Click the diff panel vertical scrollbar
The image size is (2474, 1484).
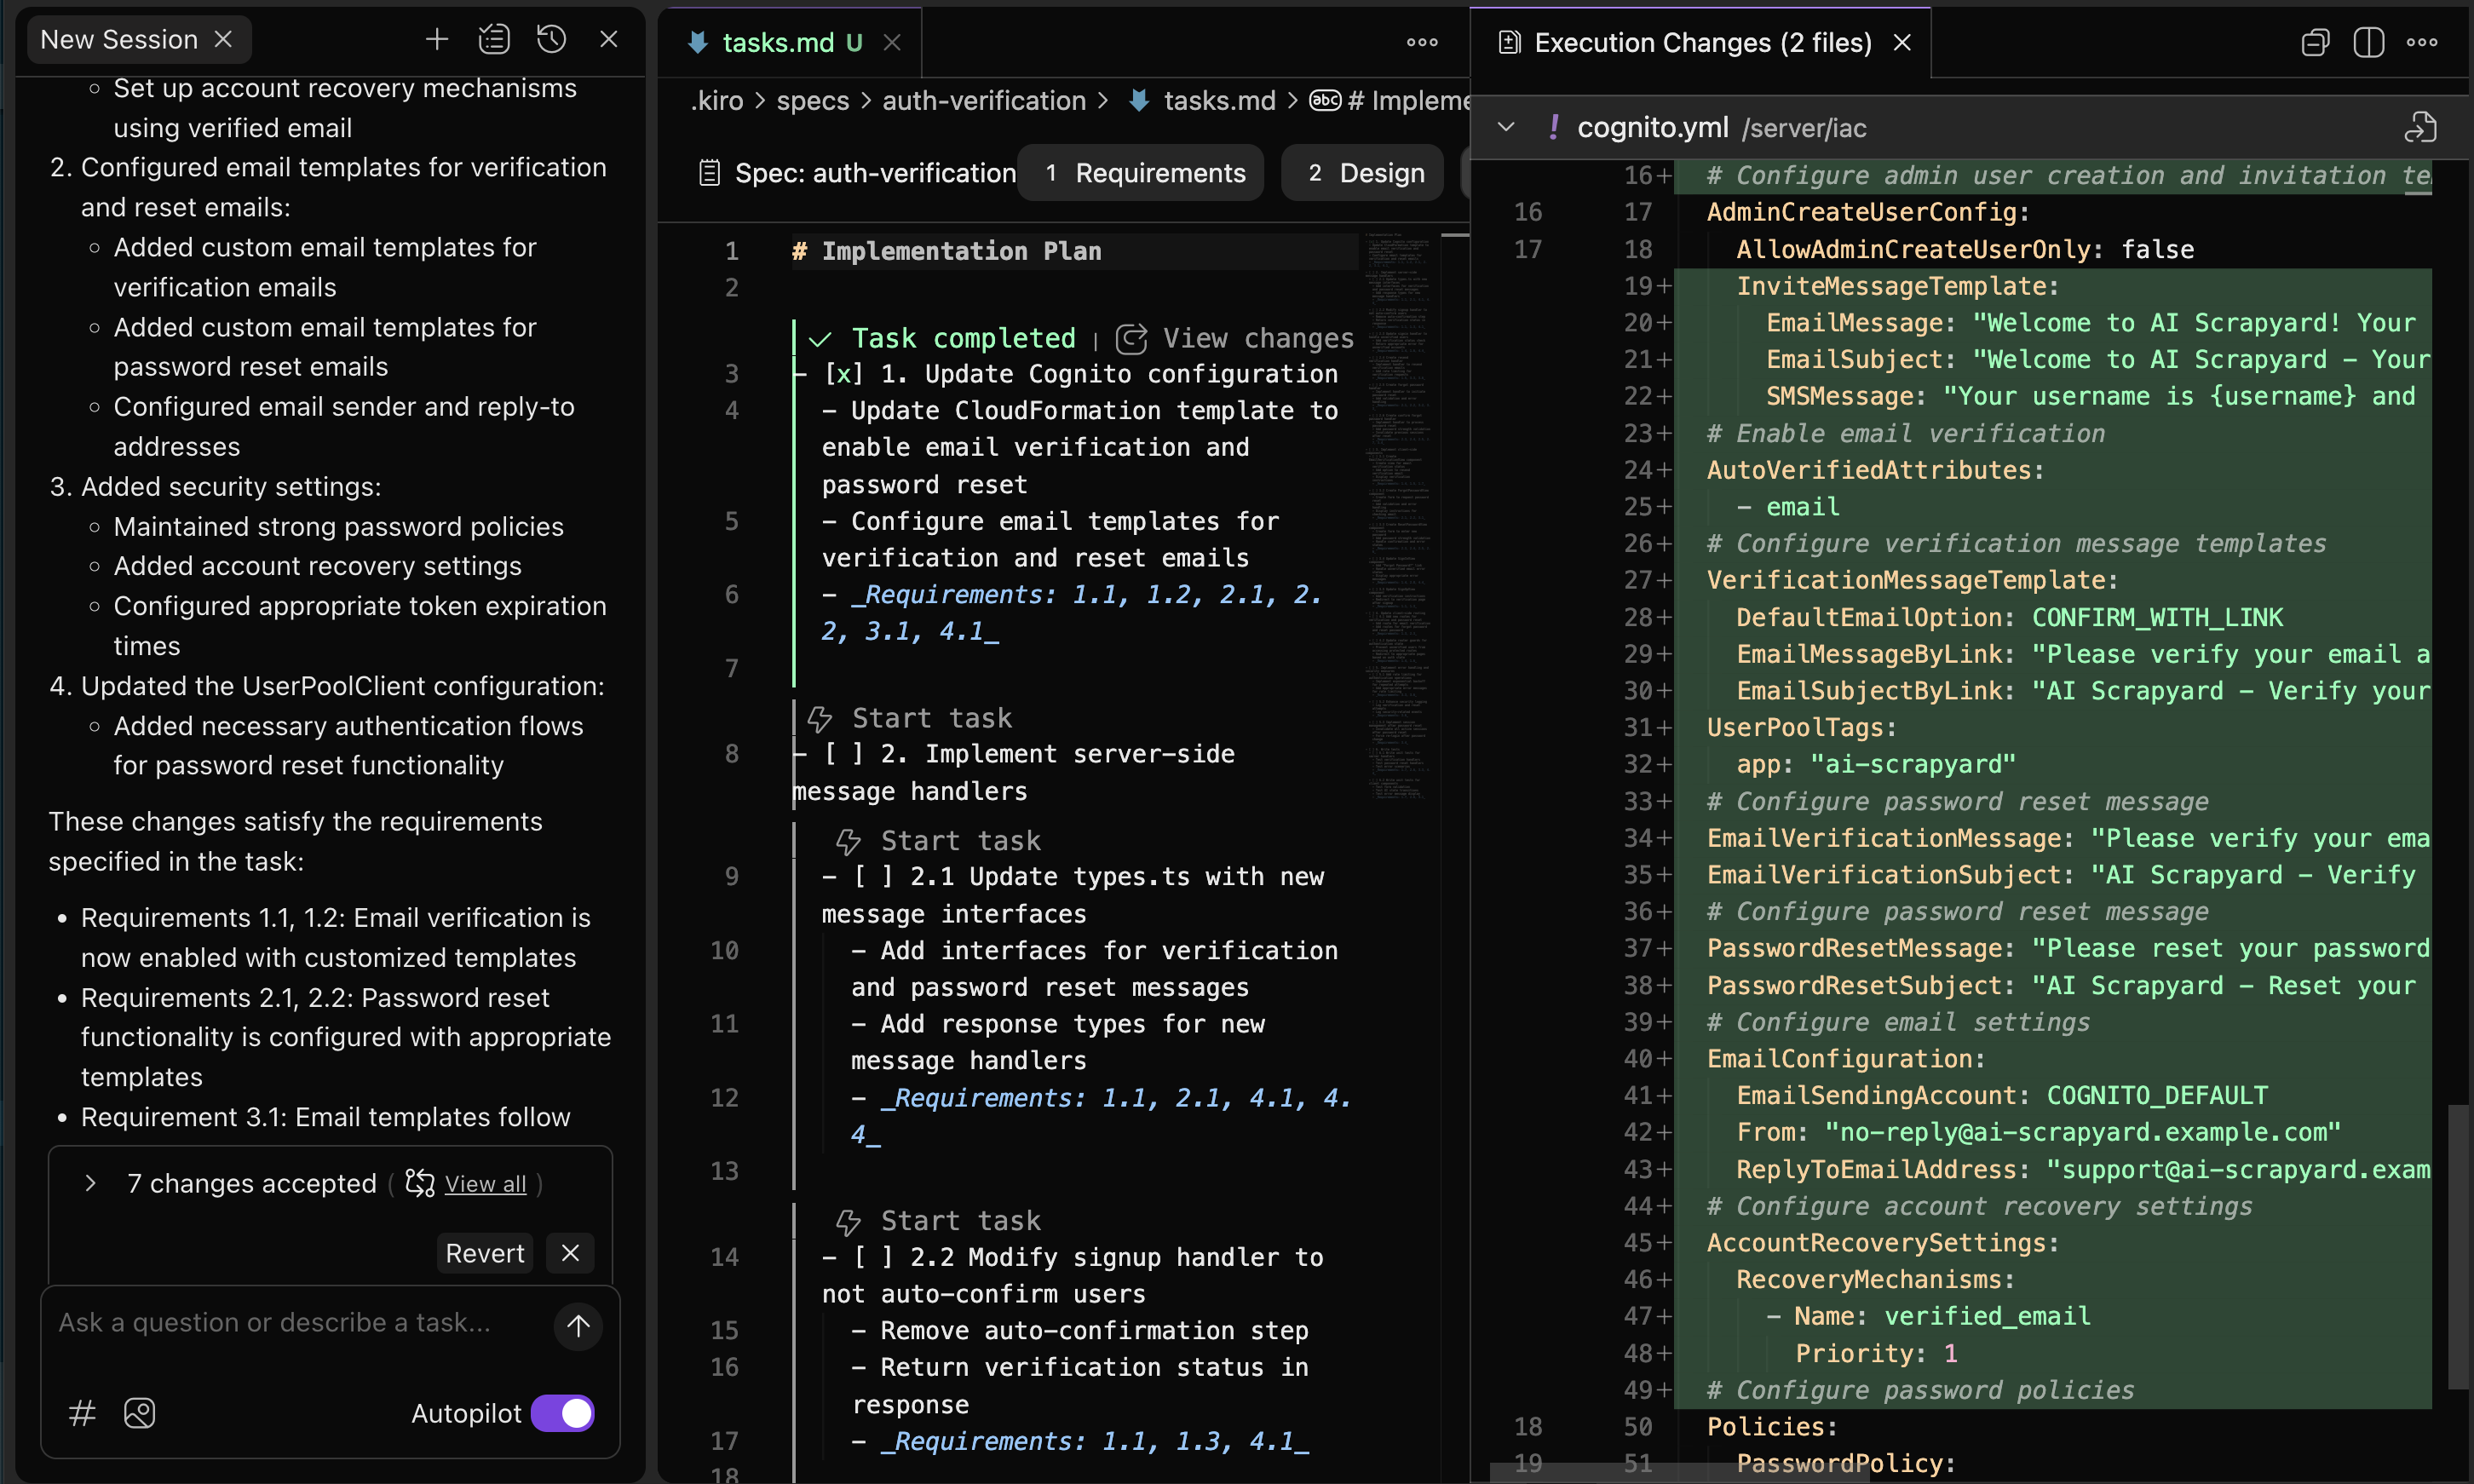(2458, 1246)
